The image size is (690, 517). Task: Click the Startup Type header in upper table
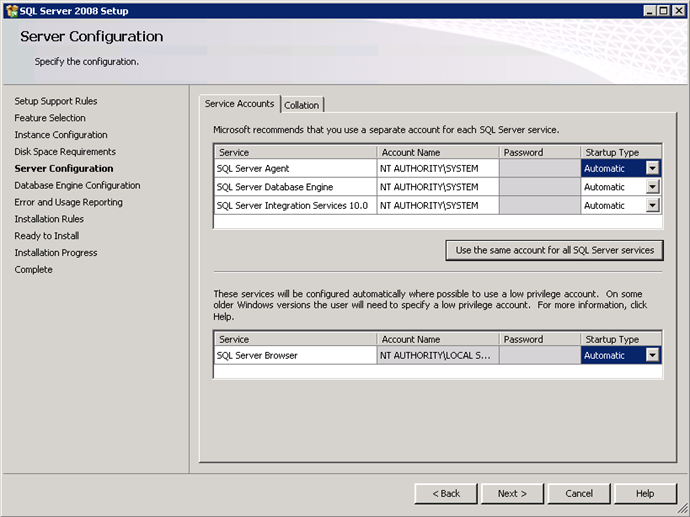(621, 152)
